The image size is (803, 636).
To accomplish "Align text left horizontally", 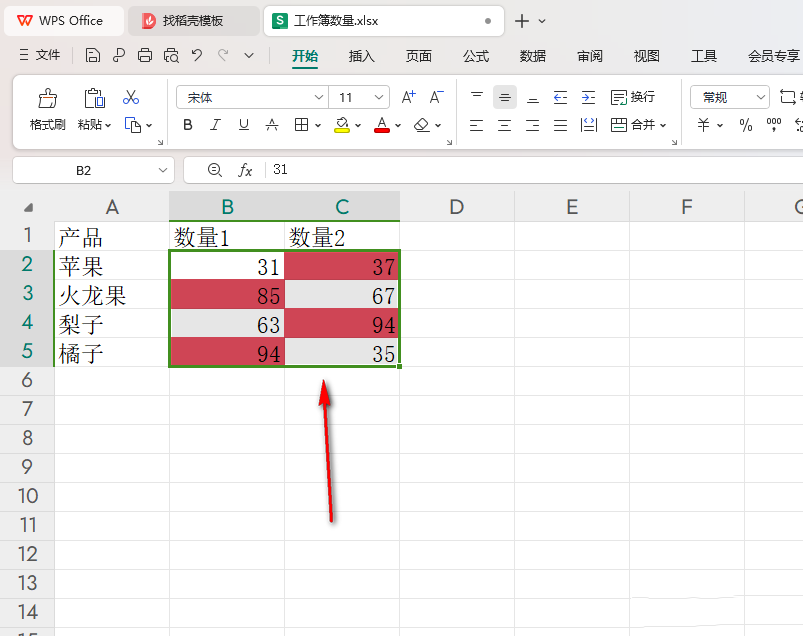I will 477,125.
